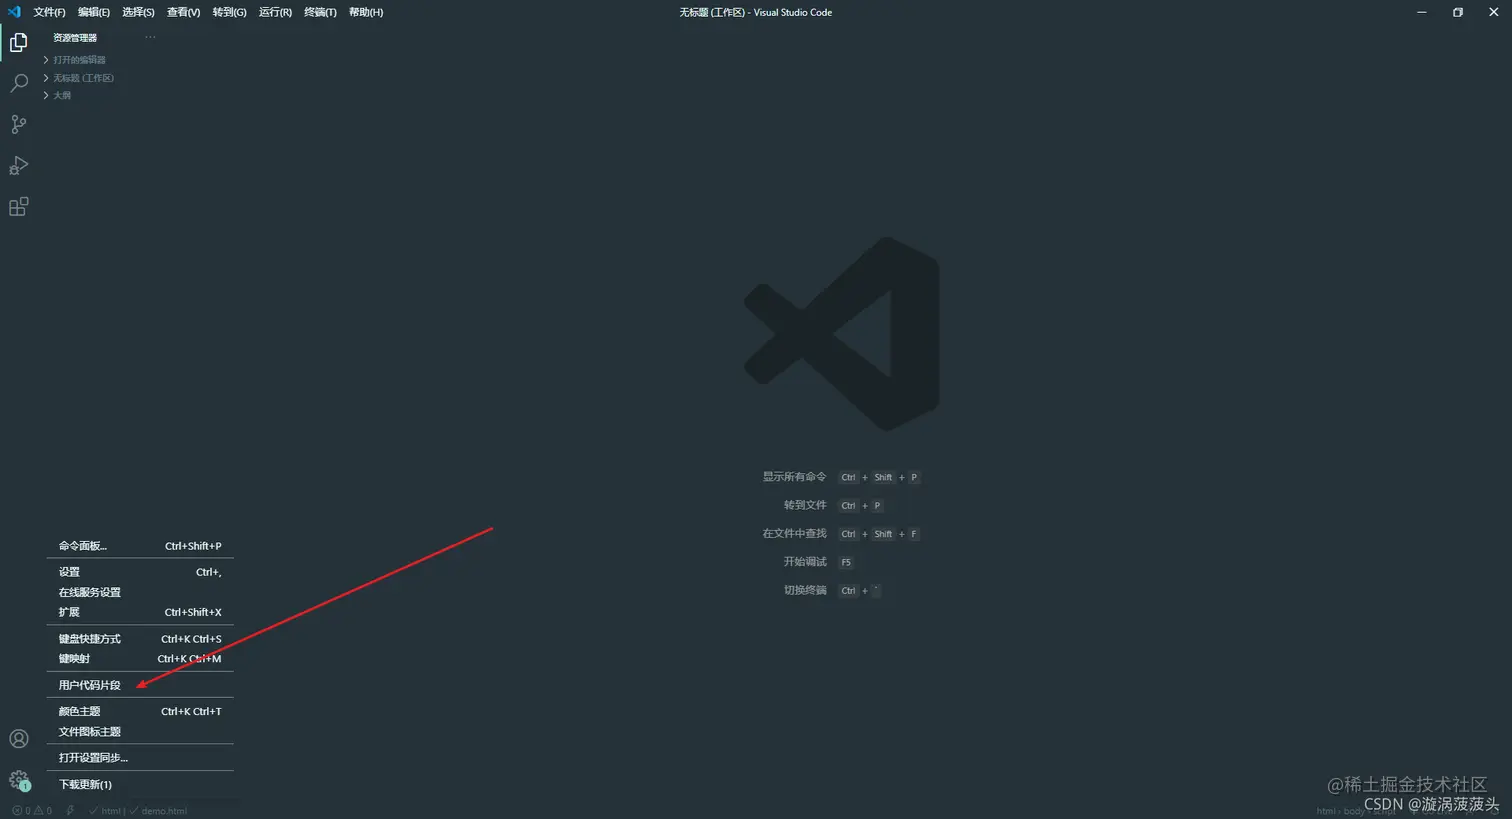Click demo.html in the status bar
This screenshot has width=1512, height=819.
coord(158,811)
